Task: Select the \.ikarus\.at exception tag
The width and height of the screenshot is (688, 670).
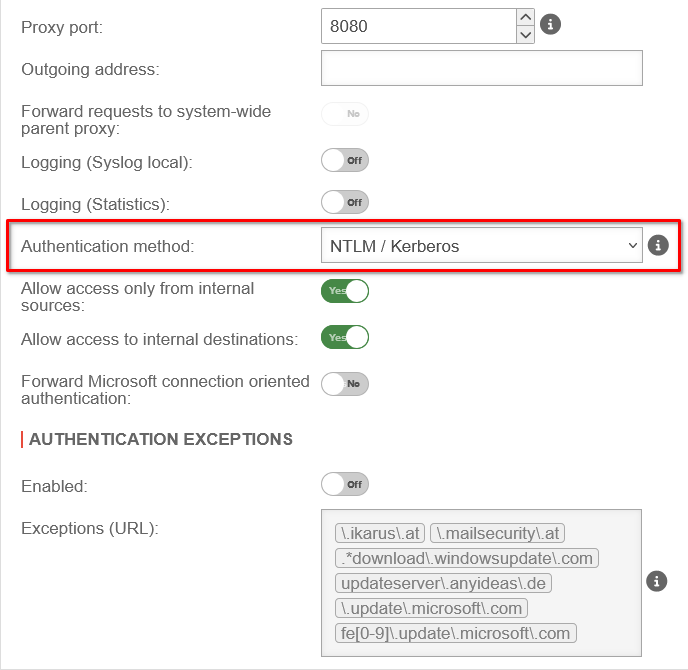Action: [380, 533]
